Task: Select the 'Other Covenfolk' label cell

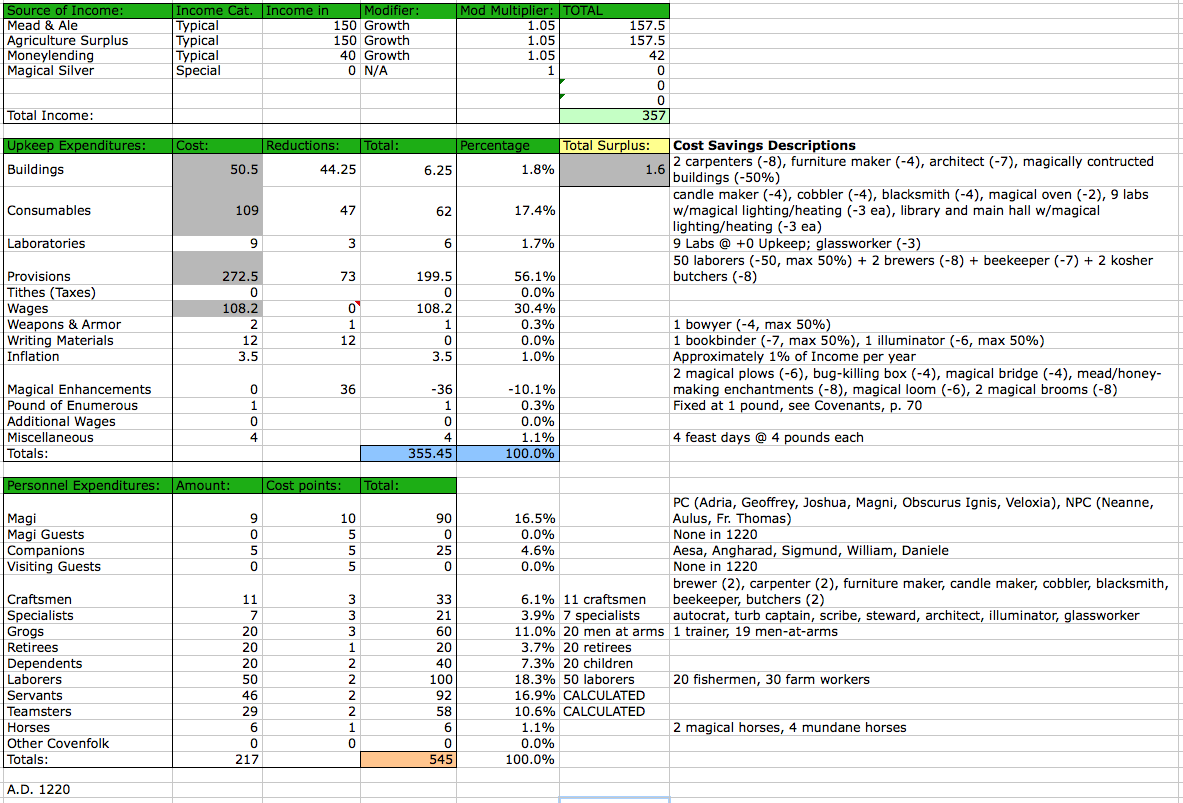Action: (x=88, y=743)
